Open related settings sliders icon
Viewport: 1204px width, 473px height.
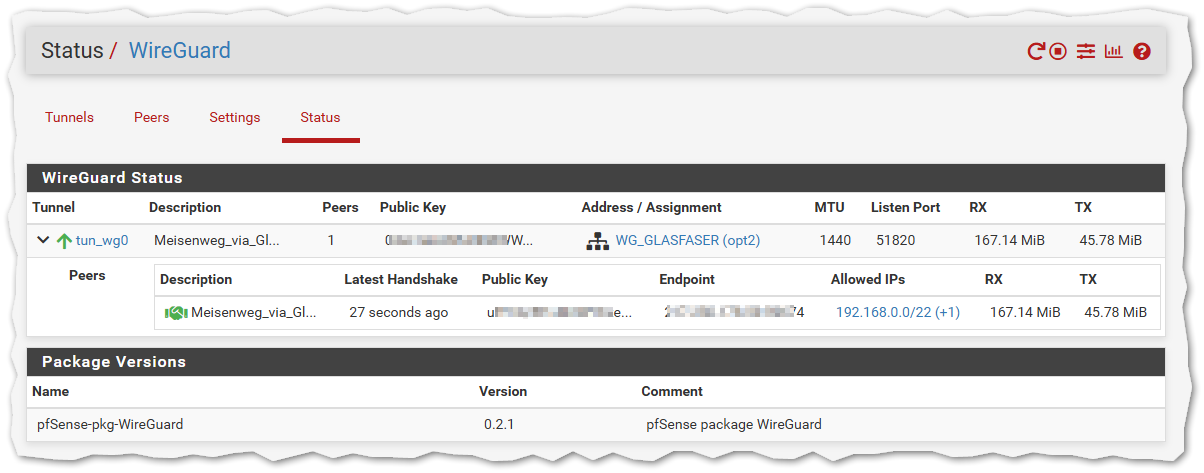tap(1086, 51)
